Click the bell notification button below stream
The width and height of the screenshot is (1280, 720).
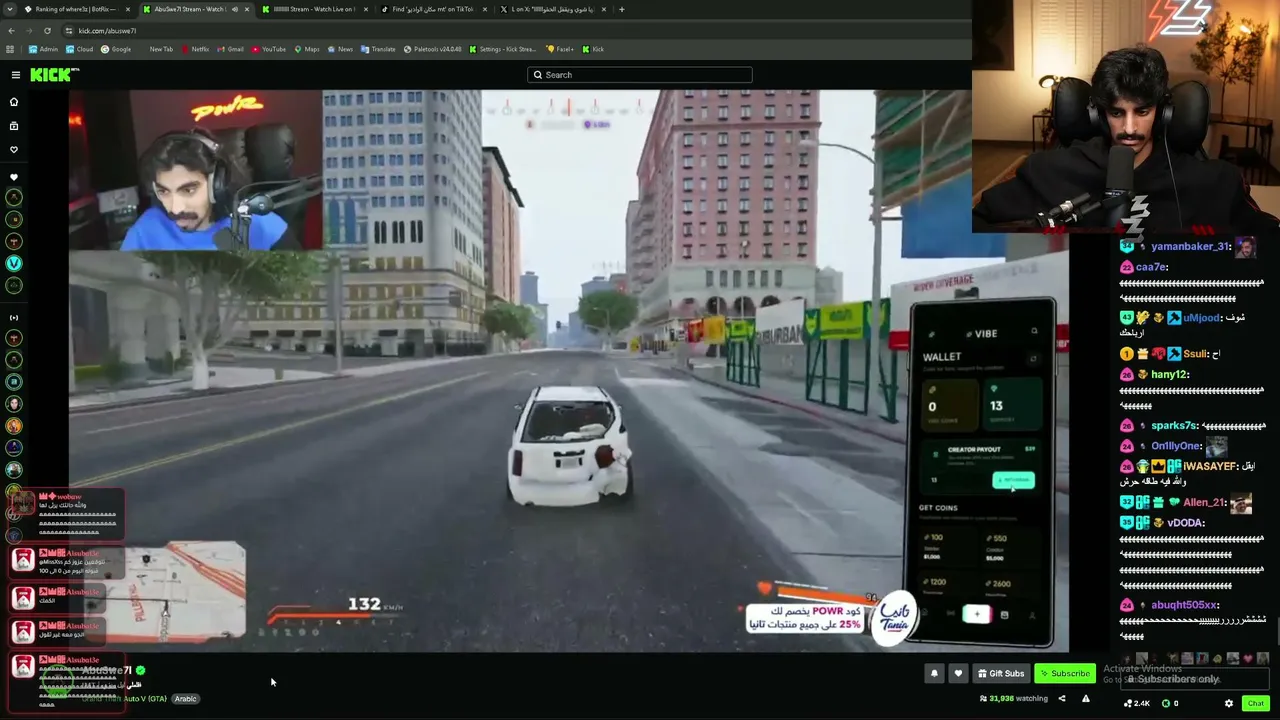pyautogui.click(x=934, y=673)
